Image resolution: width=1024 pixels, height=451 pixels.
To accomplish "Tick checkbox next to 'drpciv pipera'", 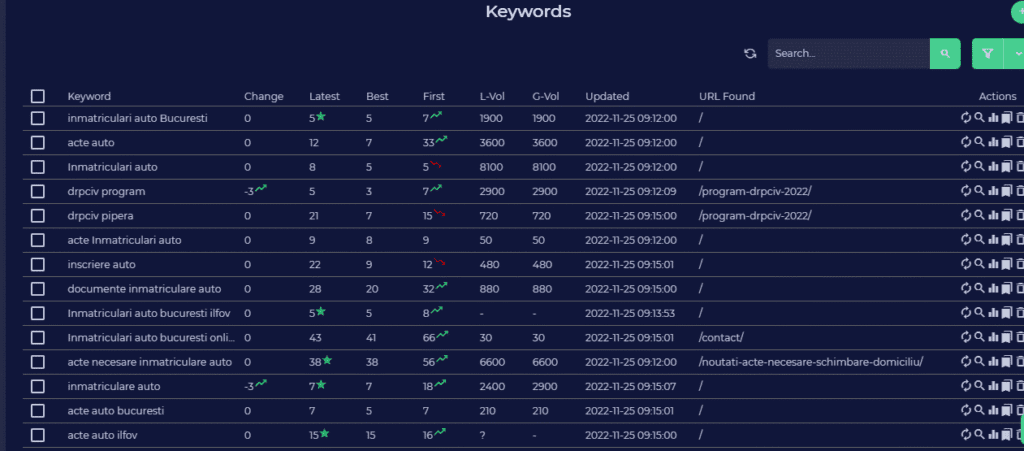I will tap(38, 216).
